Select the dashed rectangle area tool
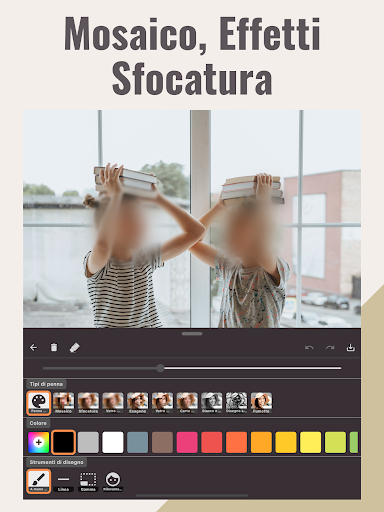This screenshot has width=384, height=512. (x=88, y=482)
